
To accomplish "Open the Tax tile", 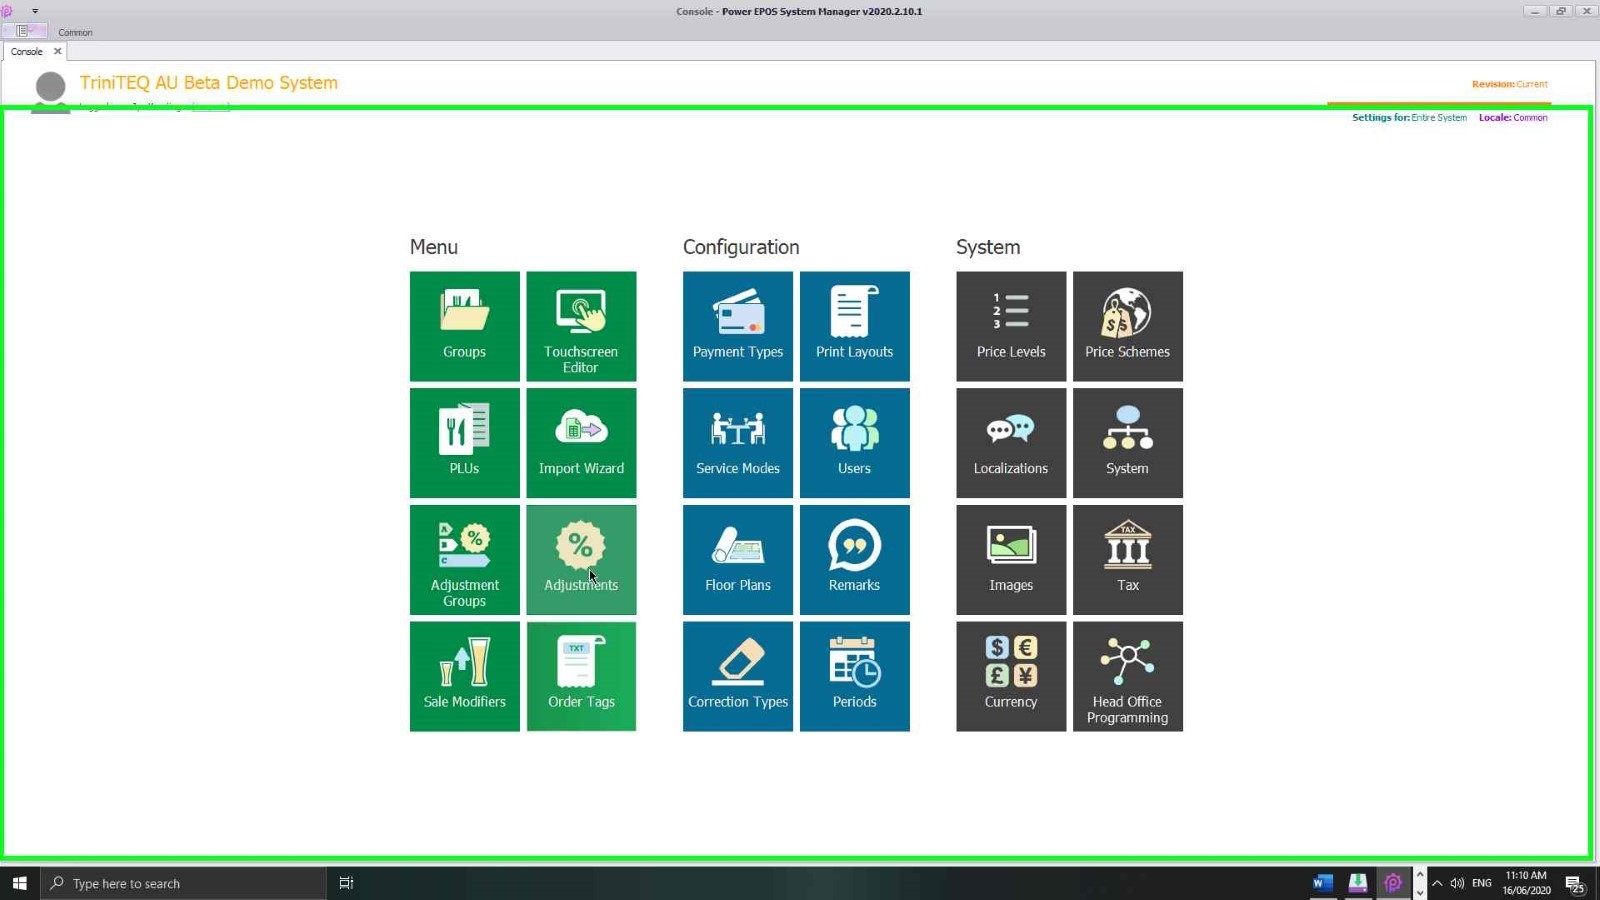I will click(1127, 560).
